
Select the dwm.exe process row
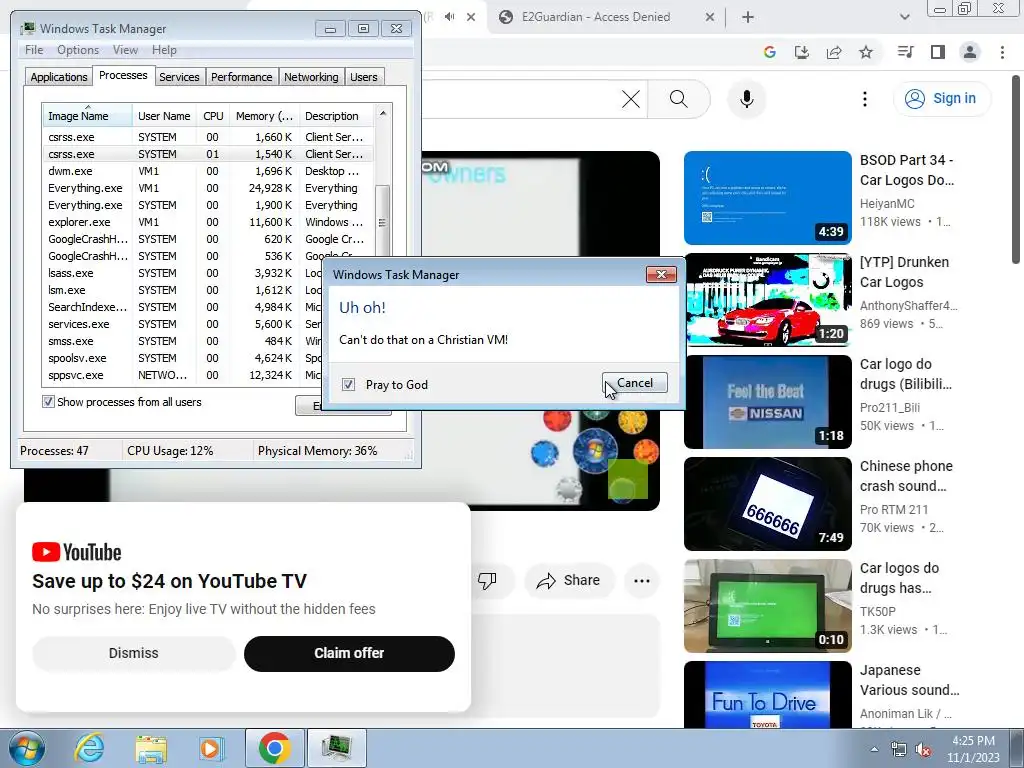(208, 171)
